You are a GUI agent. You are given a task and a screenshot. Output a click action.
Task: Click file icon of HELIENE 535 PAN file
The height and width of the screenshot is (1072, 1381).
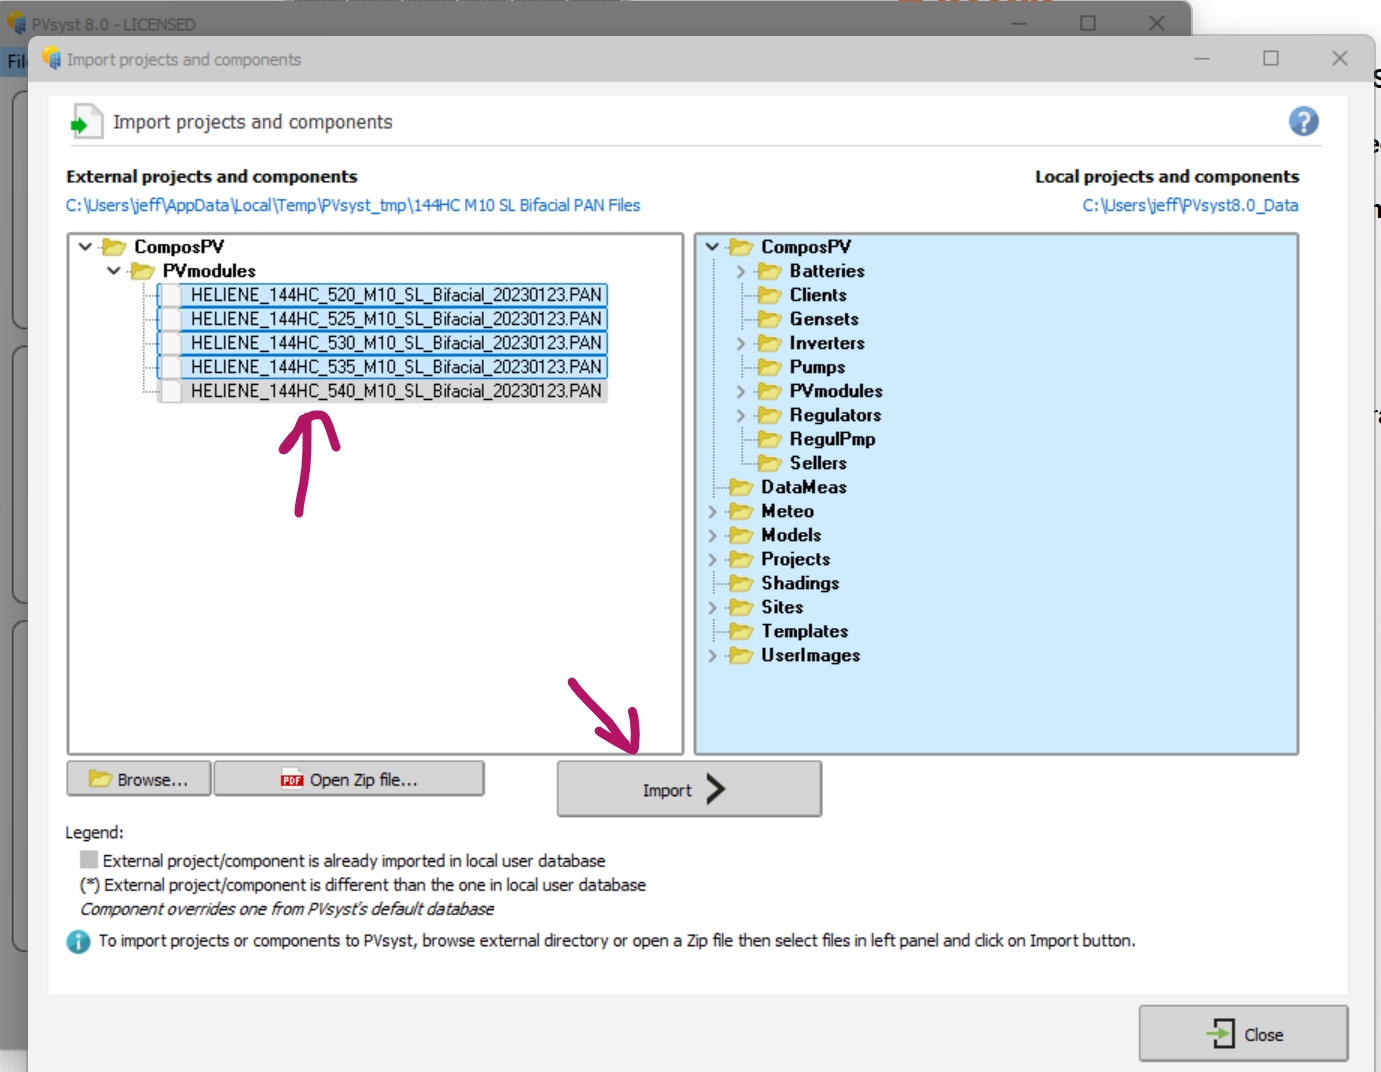click(171, 367)
